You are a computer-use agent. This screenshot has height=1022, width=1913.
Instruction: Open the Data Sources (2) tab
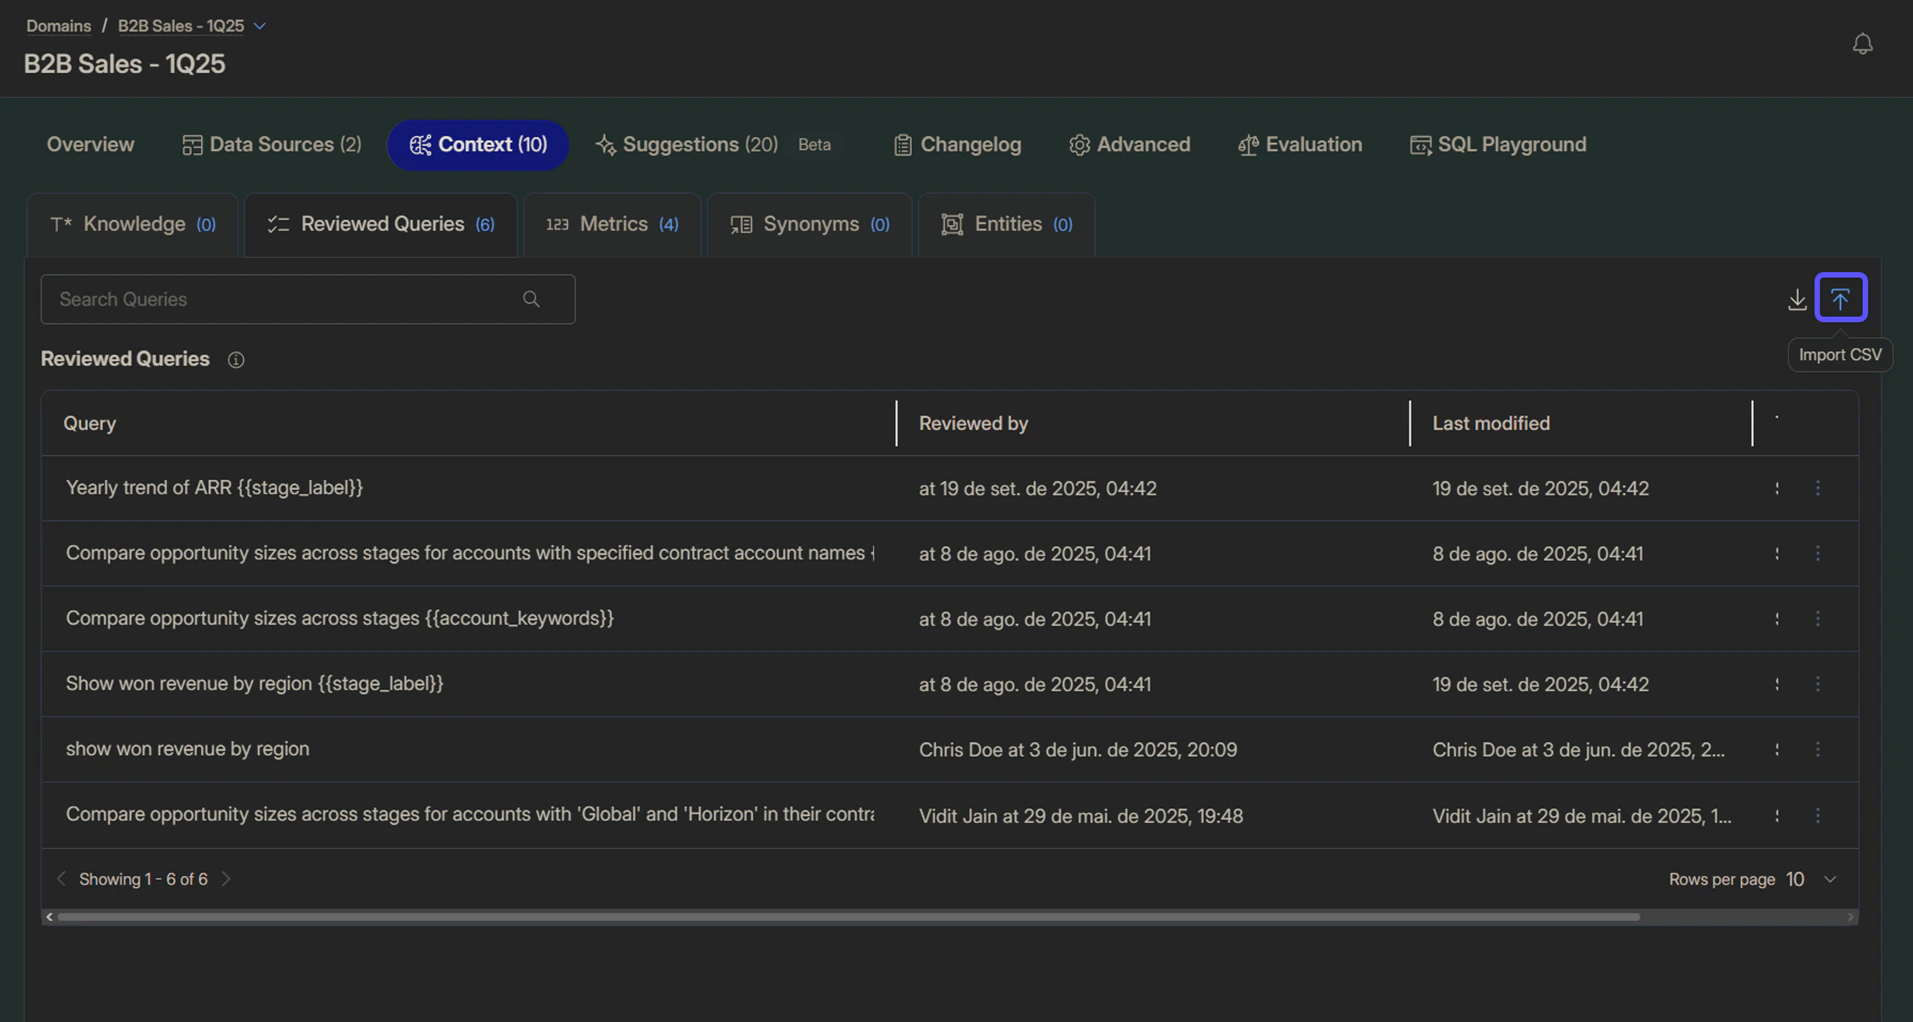271,145
